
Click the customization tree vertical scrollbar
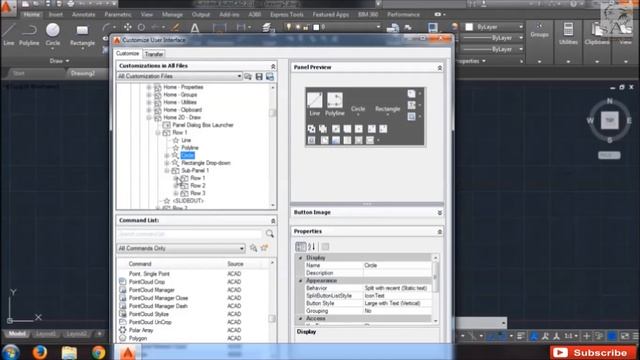[x=273, y=147]
